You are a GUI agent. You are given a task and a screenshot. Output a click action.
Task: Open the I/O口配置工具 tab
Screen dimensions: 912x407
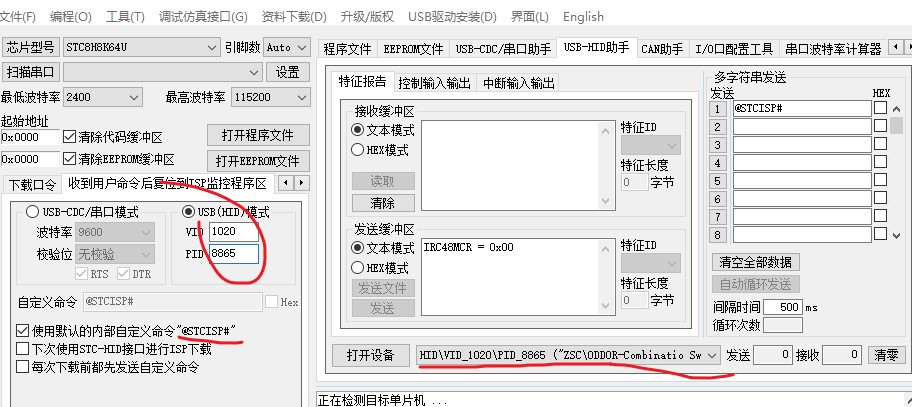click(x=734, y=49)
